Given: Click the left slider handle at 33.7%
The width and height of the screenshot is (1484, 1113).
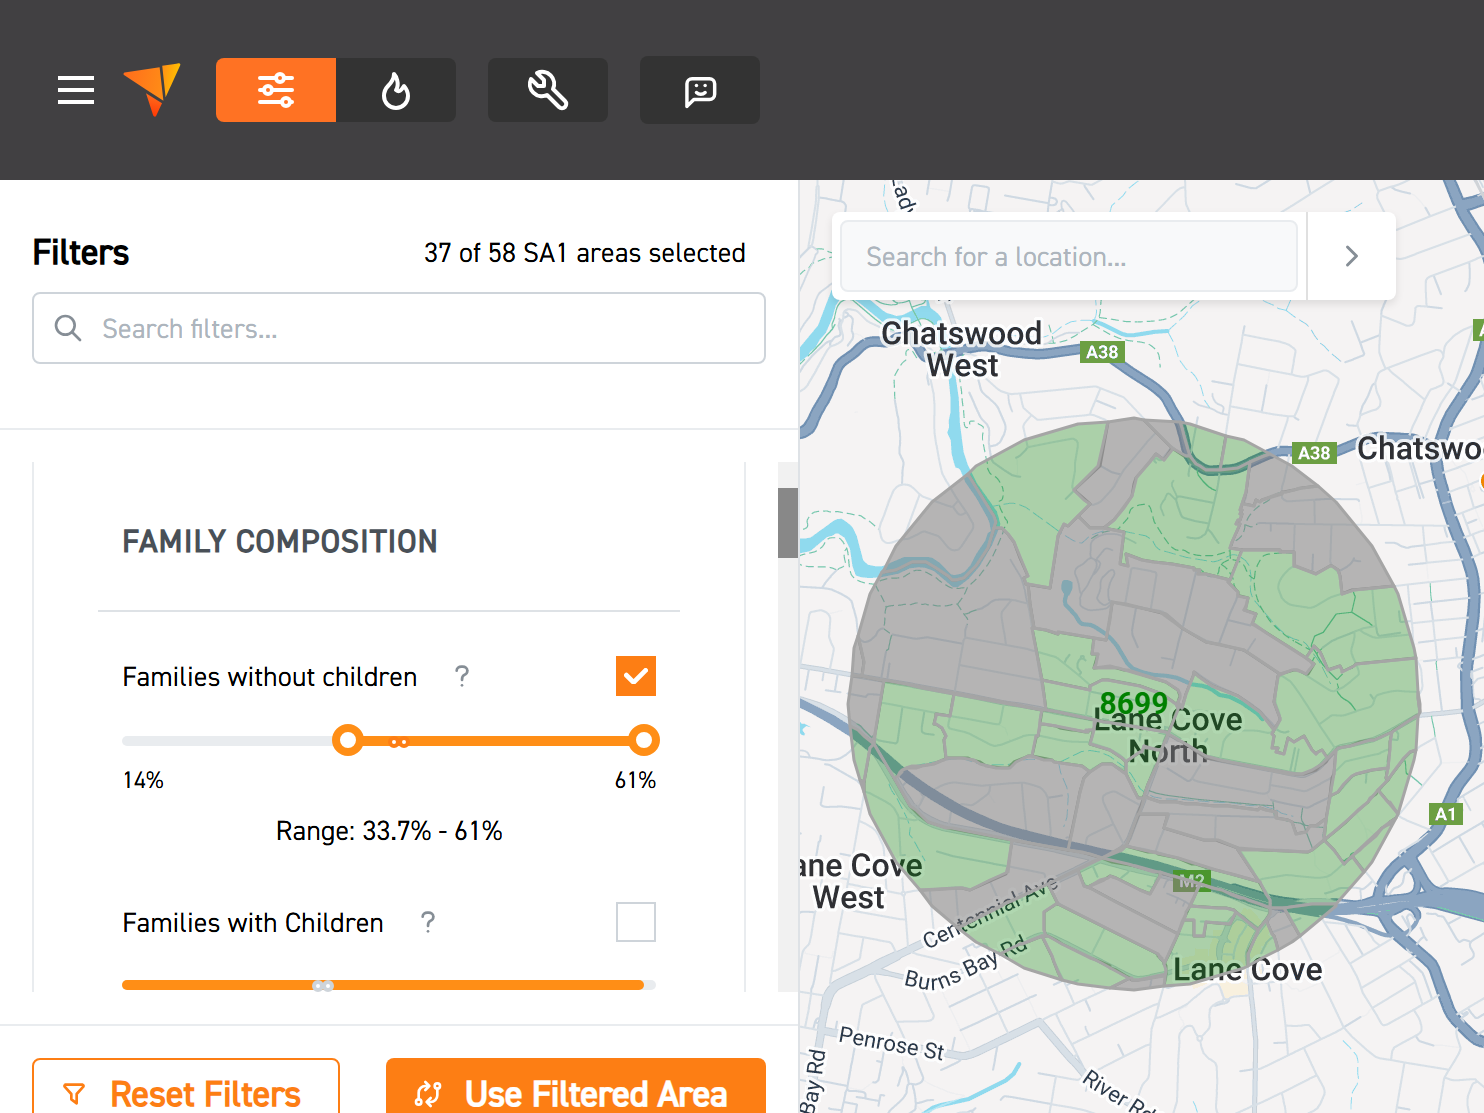Looking at the screenshot, I should [347, 740].
